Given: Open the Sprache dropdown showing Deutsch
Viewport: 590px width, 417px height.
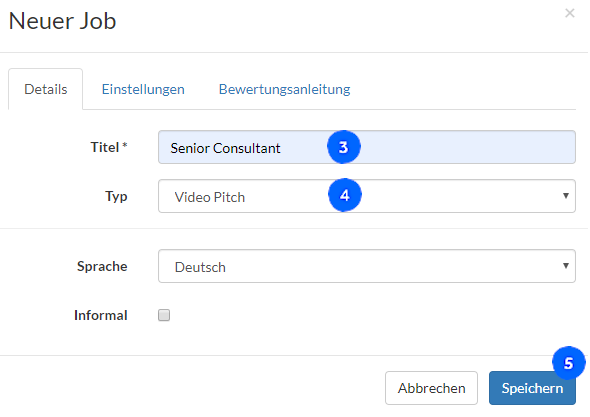Looking at the screenshot, I should point(366,266).
